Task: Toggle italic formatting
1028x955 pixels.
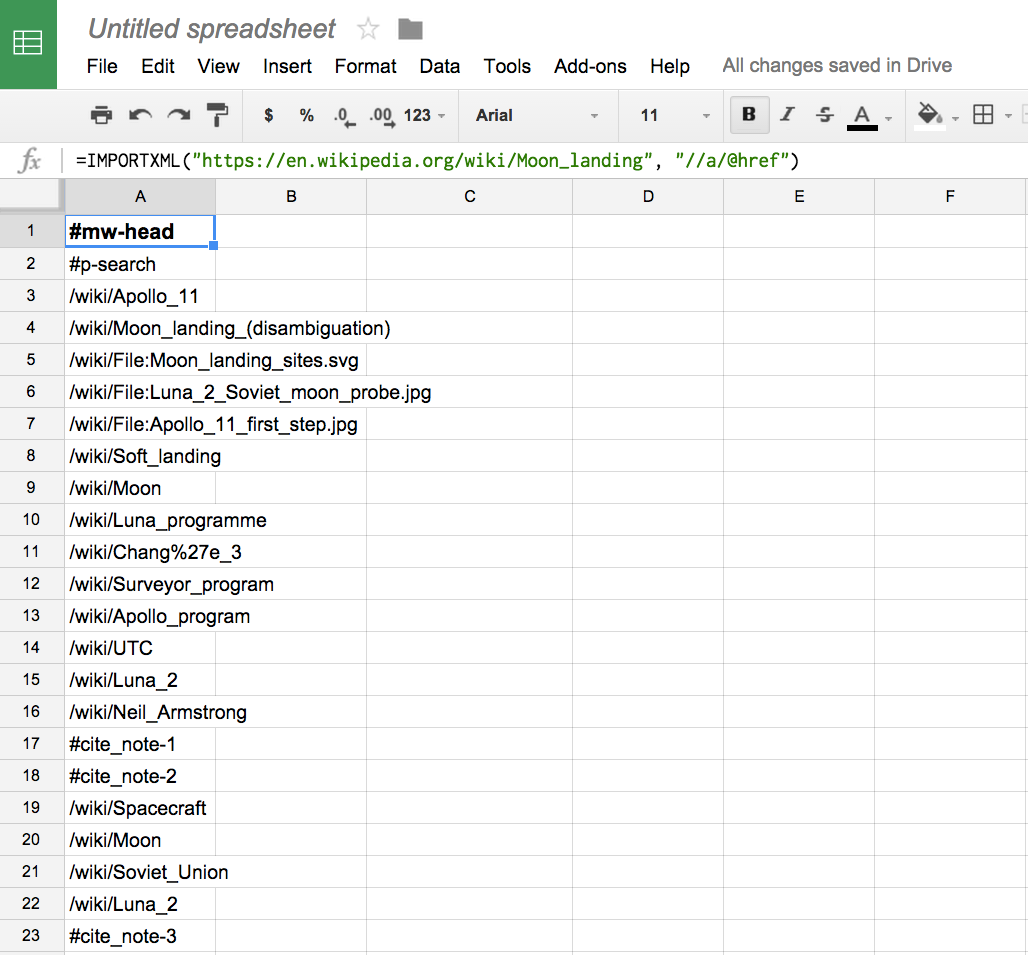Action: point(787,115)
